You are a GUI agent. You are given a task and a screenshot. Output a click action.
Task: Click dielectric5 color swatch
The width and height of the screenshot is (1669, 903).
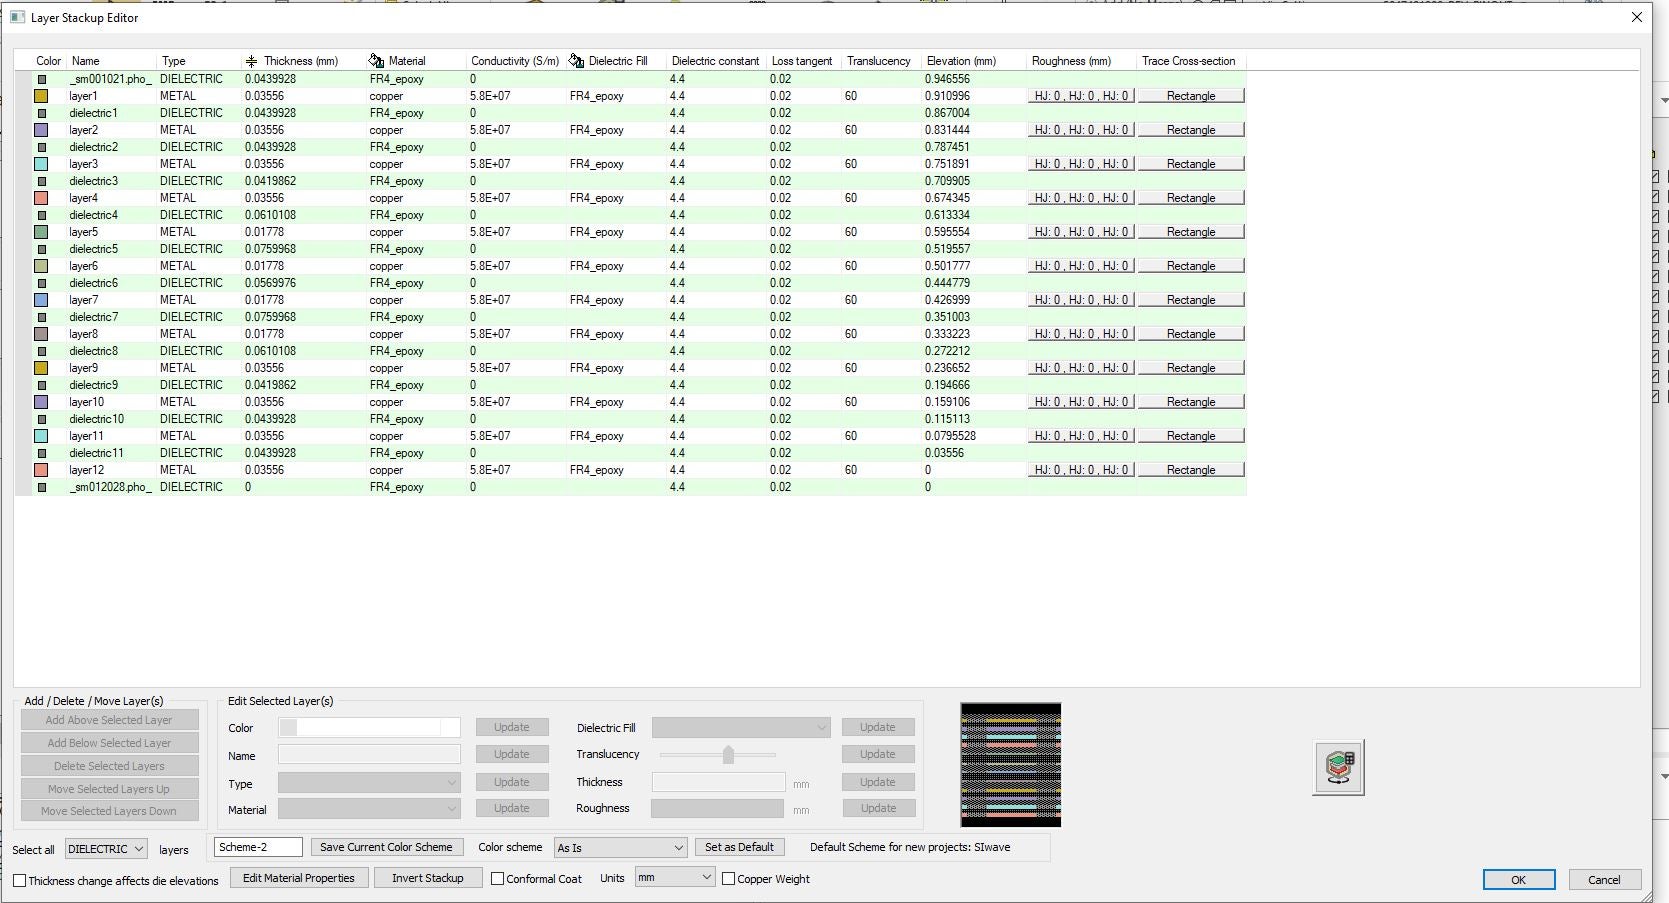pyautogui.click(x=42, y=249)
